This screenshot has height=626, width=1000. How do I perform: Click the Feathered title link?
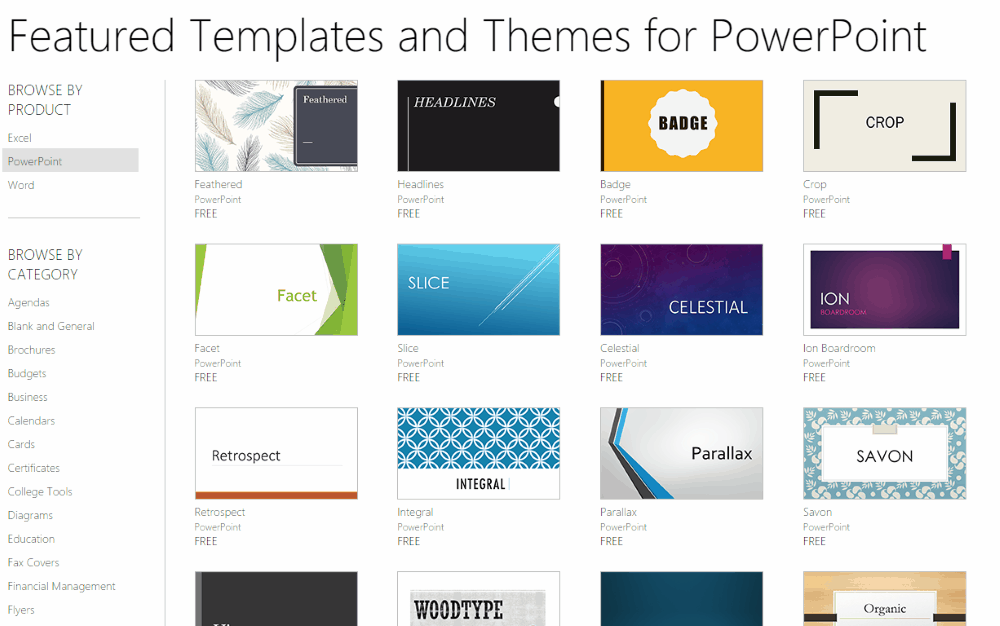click(x=218, y=184)
